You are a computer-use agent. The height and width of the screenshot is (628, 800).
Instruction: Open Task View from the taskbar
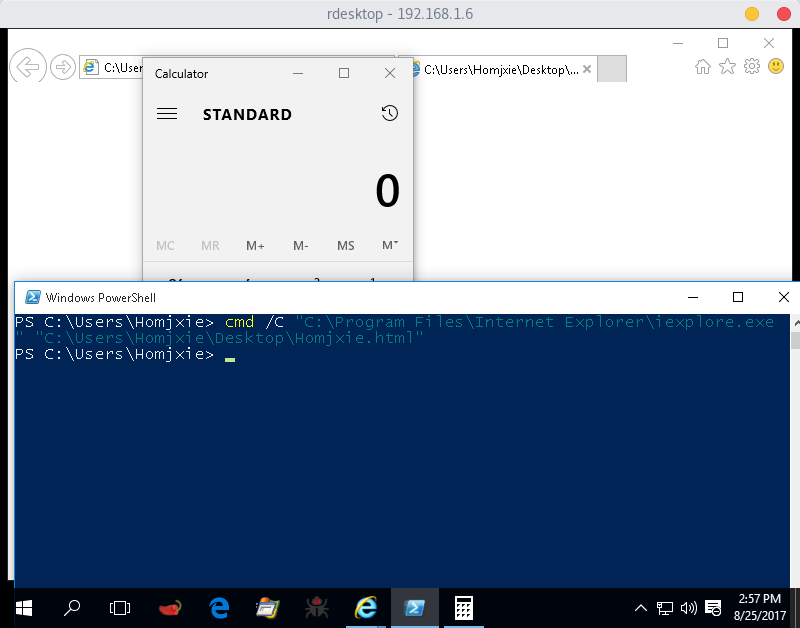[x=119, y=607]
